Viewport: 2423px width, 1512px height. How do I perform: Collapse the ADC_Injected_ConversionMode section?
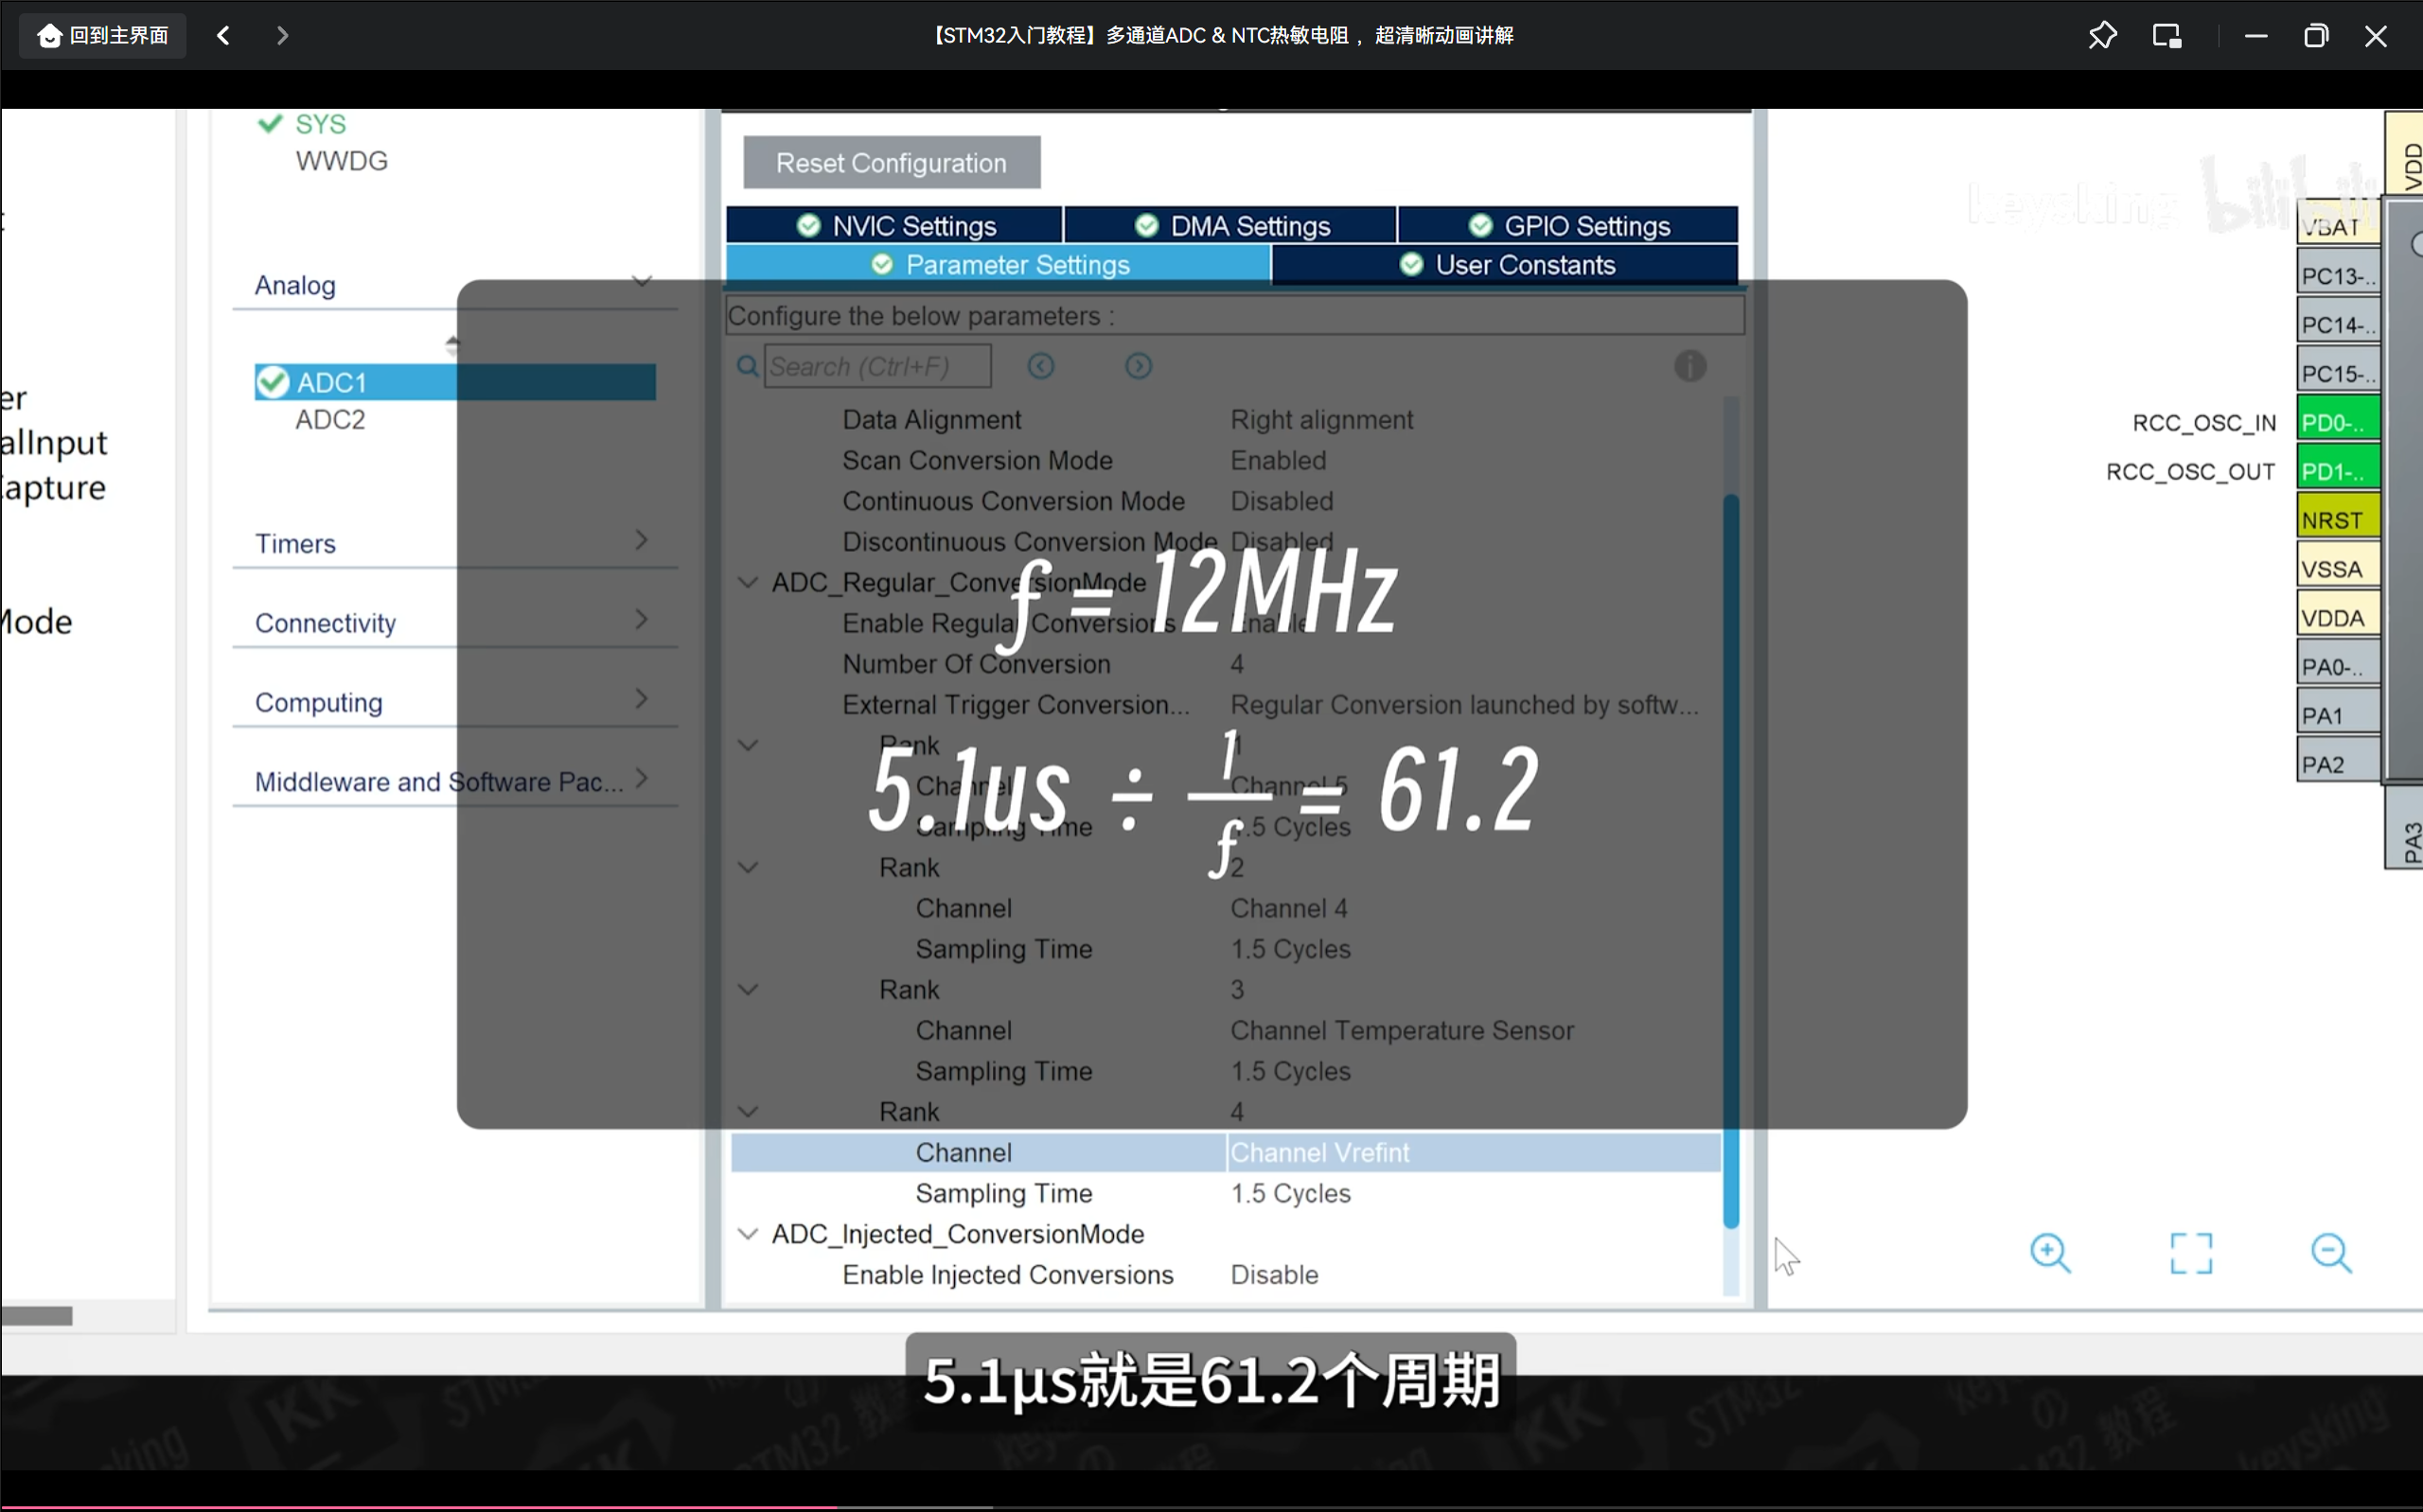tap(747, 1234)
